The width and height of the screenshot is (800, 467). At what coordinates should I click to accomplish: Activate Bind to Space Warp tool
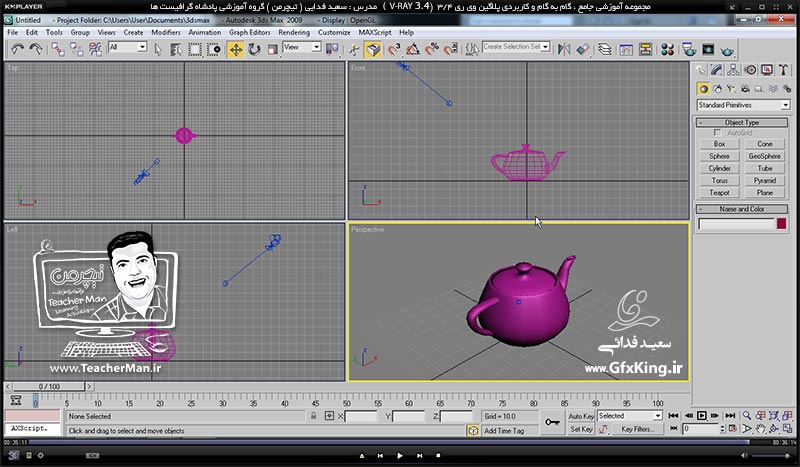point(95,50)
